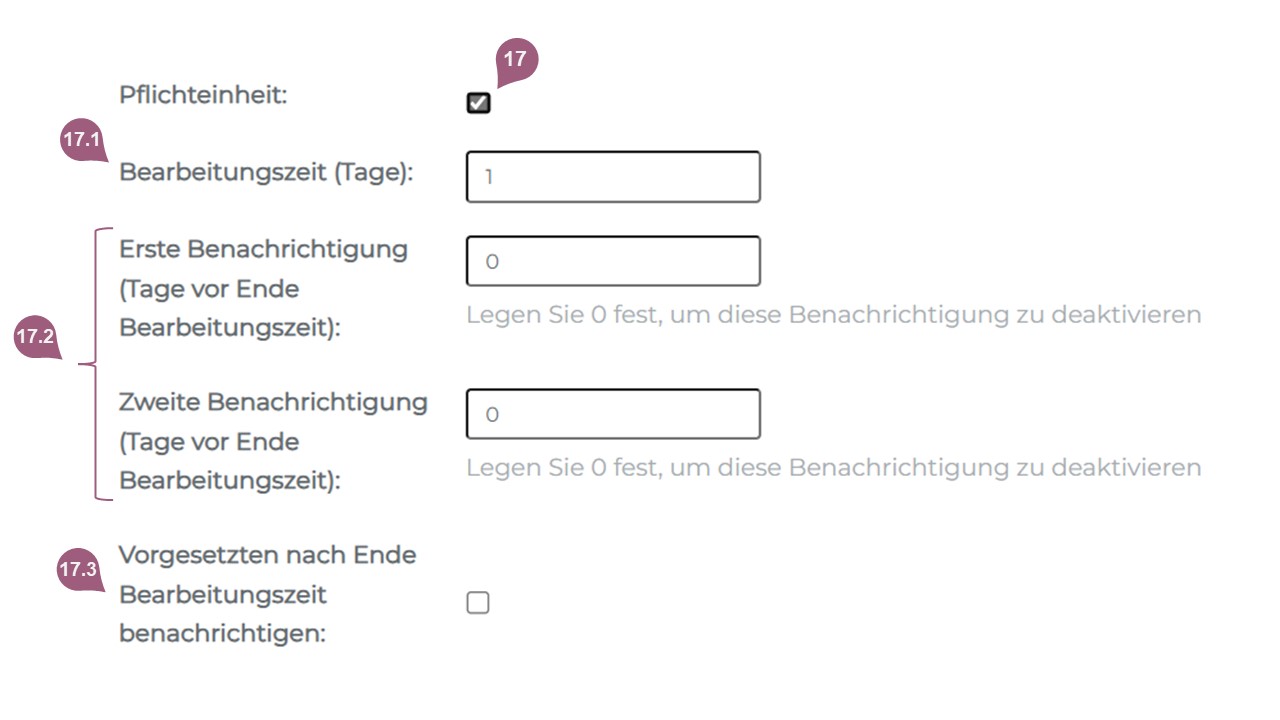Click the Bearbeitungszeit (Tage) label
Viewport: 1280px width, 720px height.
[266, 172]
